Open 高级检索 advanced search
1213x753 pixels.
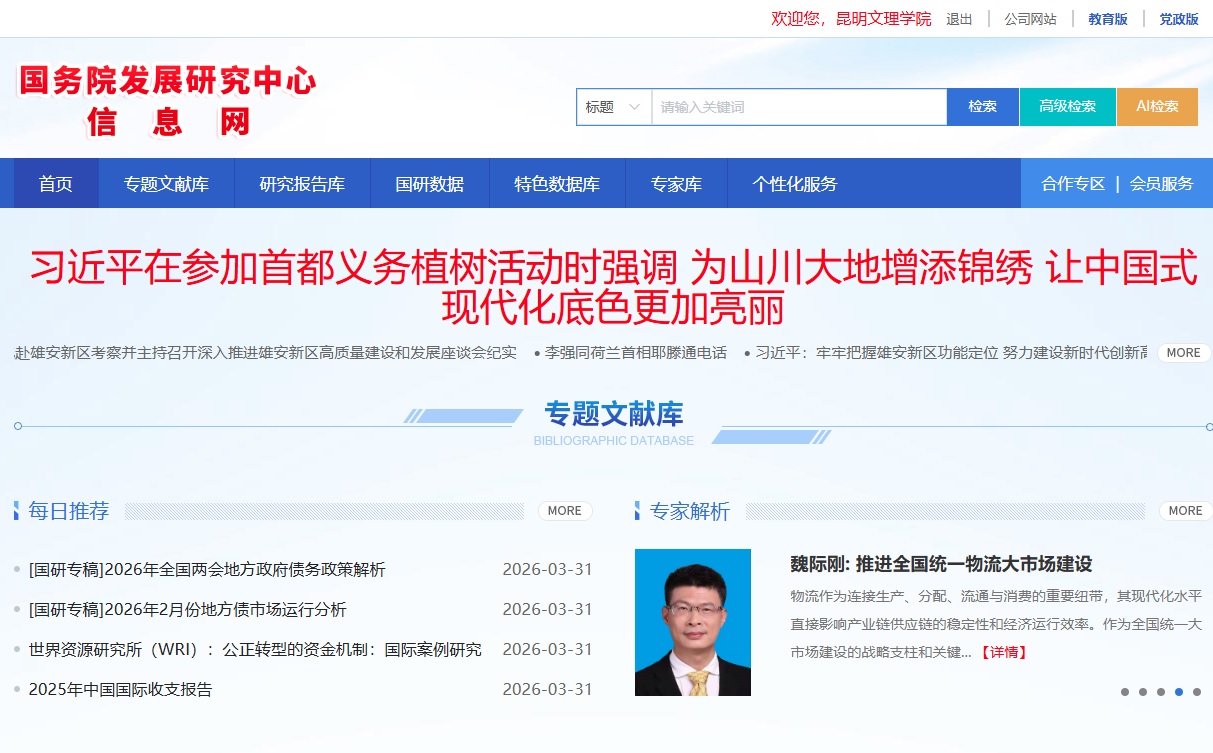[1067, 106]
